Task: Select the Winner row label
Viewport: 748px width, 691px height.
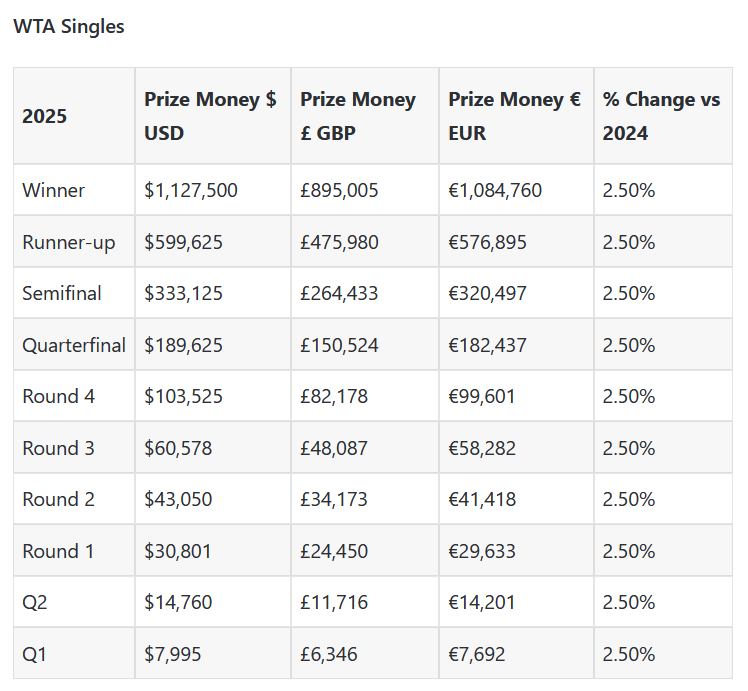Action: (x=54, y=190)
